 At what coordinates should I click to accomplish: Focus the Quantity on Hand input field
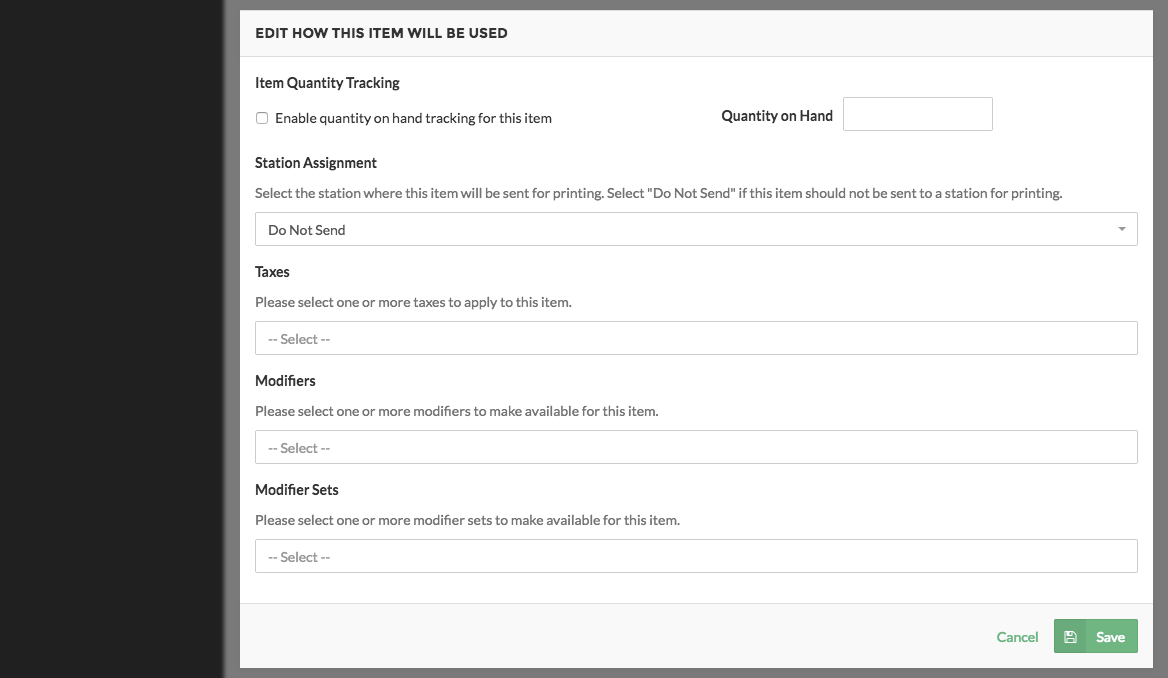918,114
